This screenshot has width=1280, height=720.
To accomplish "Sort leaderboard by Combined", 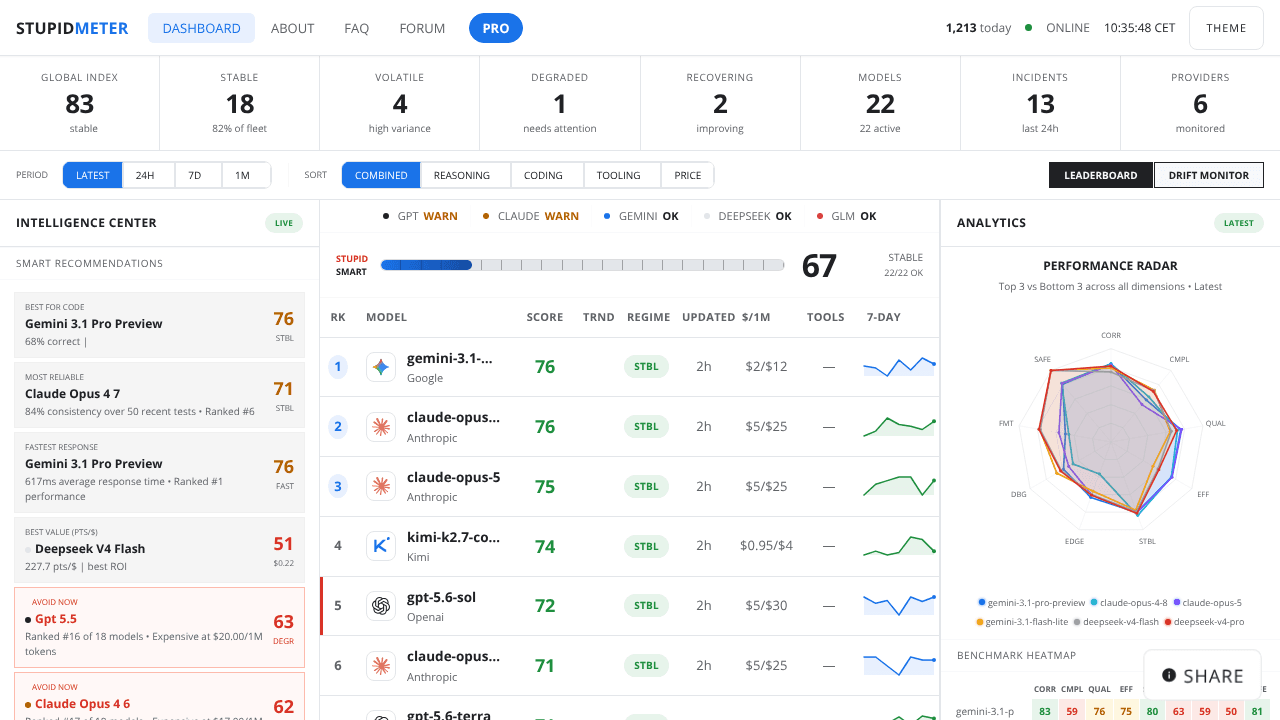I will 381,175.
